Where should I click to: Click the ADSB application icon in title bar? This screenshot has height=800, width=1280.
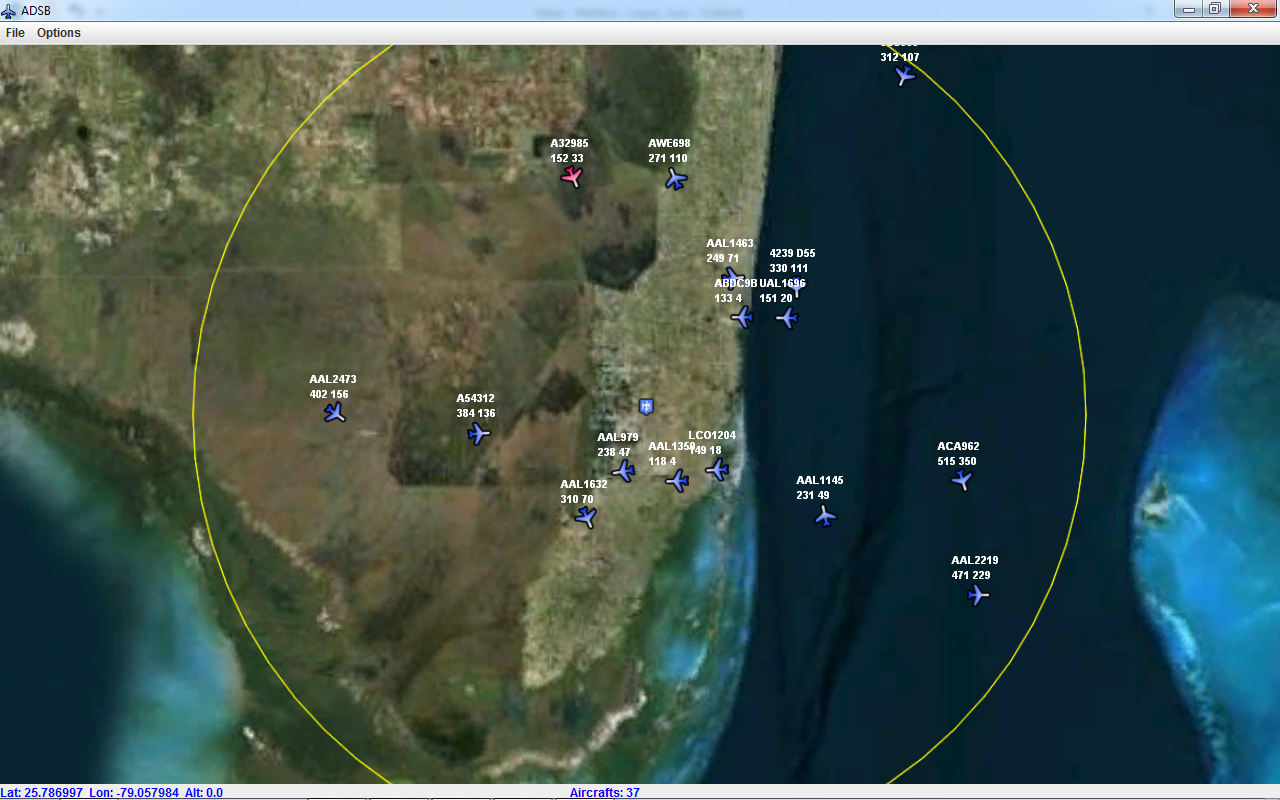coord(9,10)
